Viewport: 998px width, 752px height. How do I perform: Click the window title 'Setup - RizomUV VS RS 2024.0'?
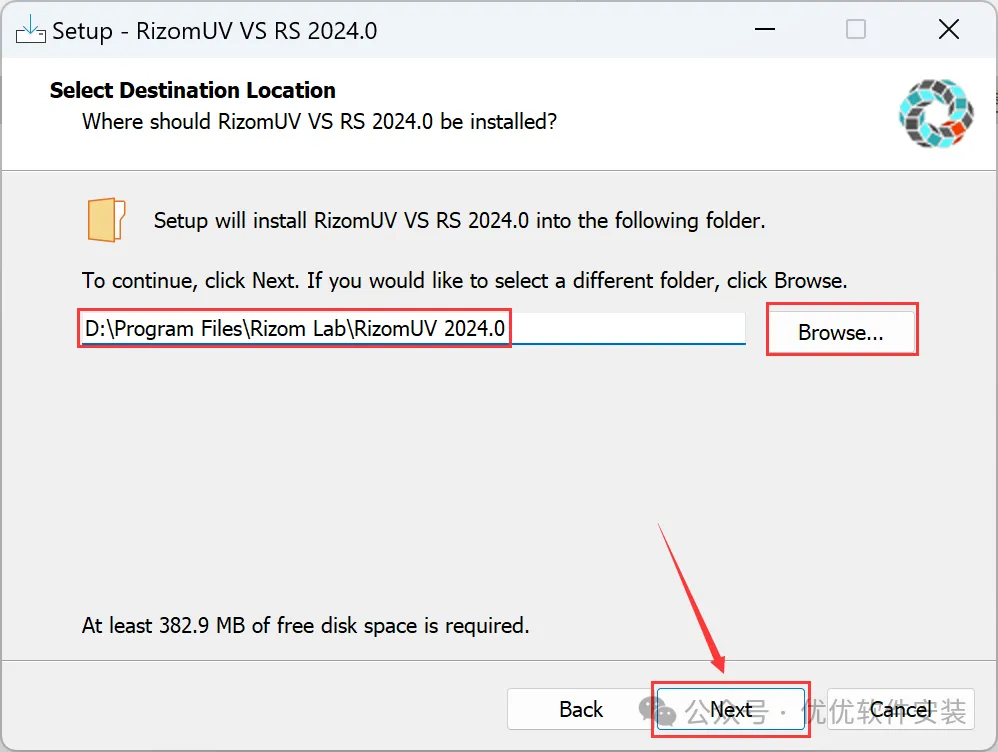(x=214, y=31)
